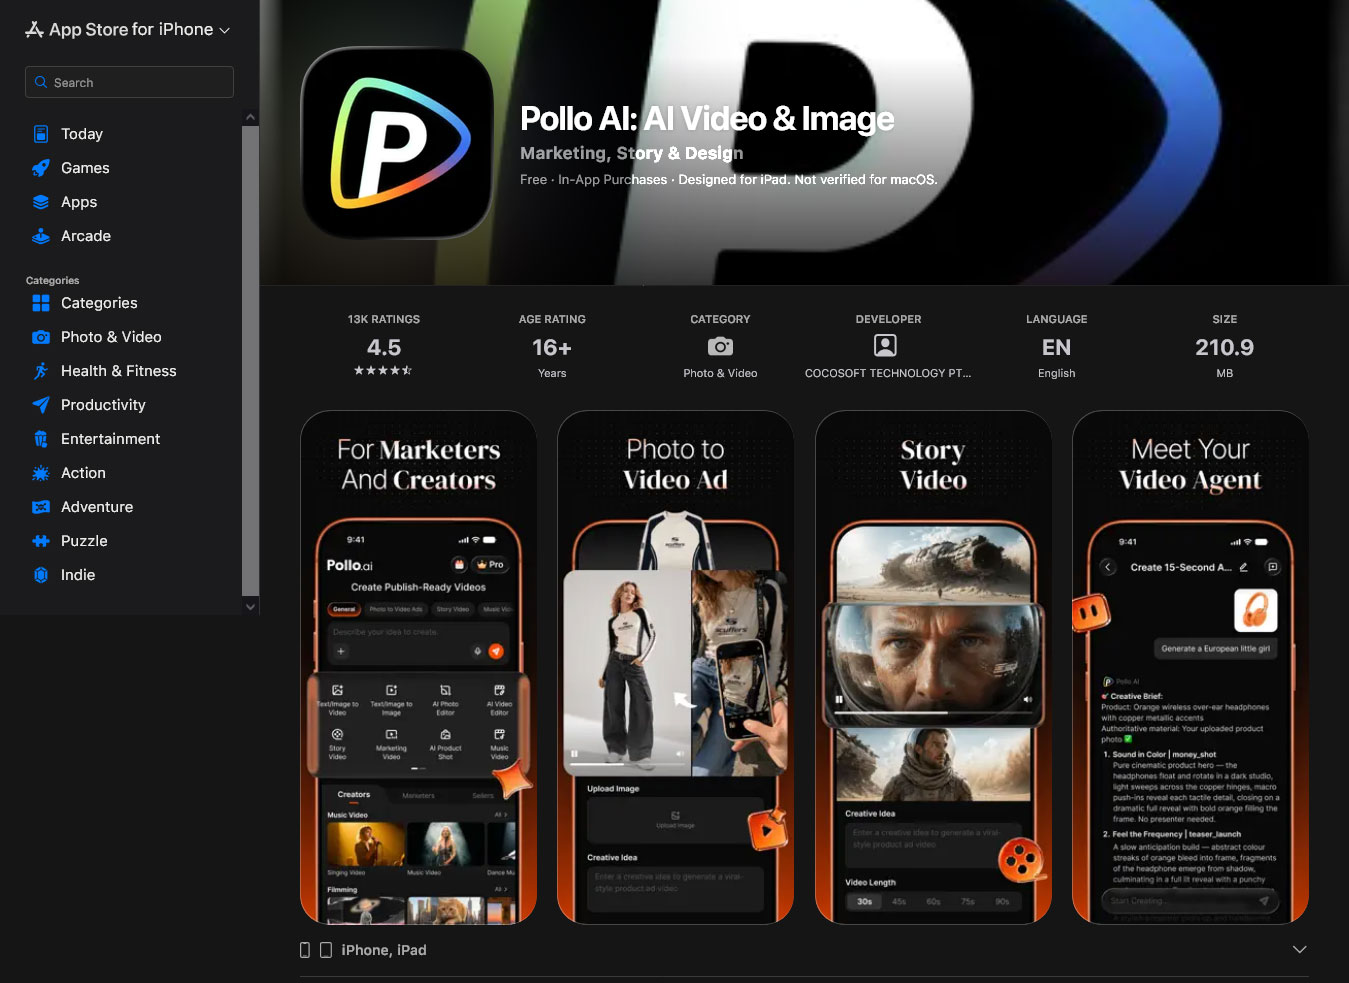Image resolution: width=1349 pixels, height=983 pixels.
Task: Click the Puzzle piece icon
Action: point(41,541)
